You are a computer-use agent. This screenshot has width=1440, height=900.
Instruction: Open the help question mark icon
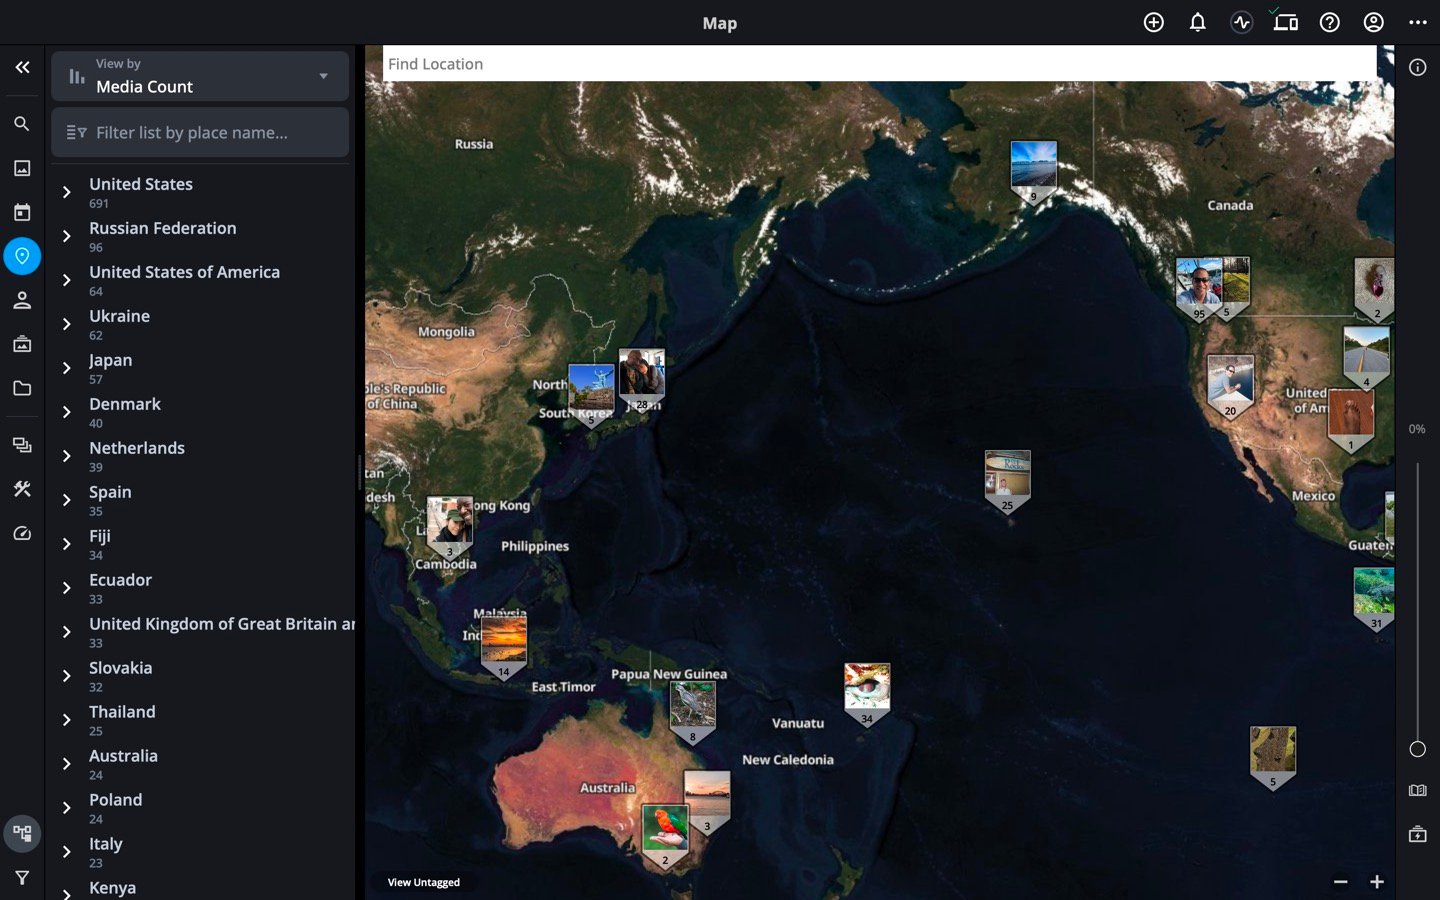[1329, 22]
